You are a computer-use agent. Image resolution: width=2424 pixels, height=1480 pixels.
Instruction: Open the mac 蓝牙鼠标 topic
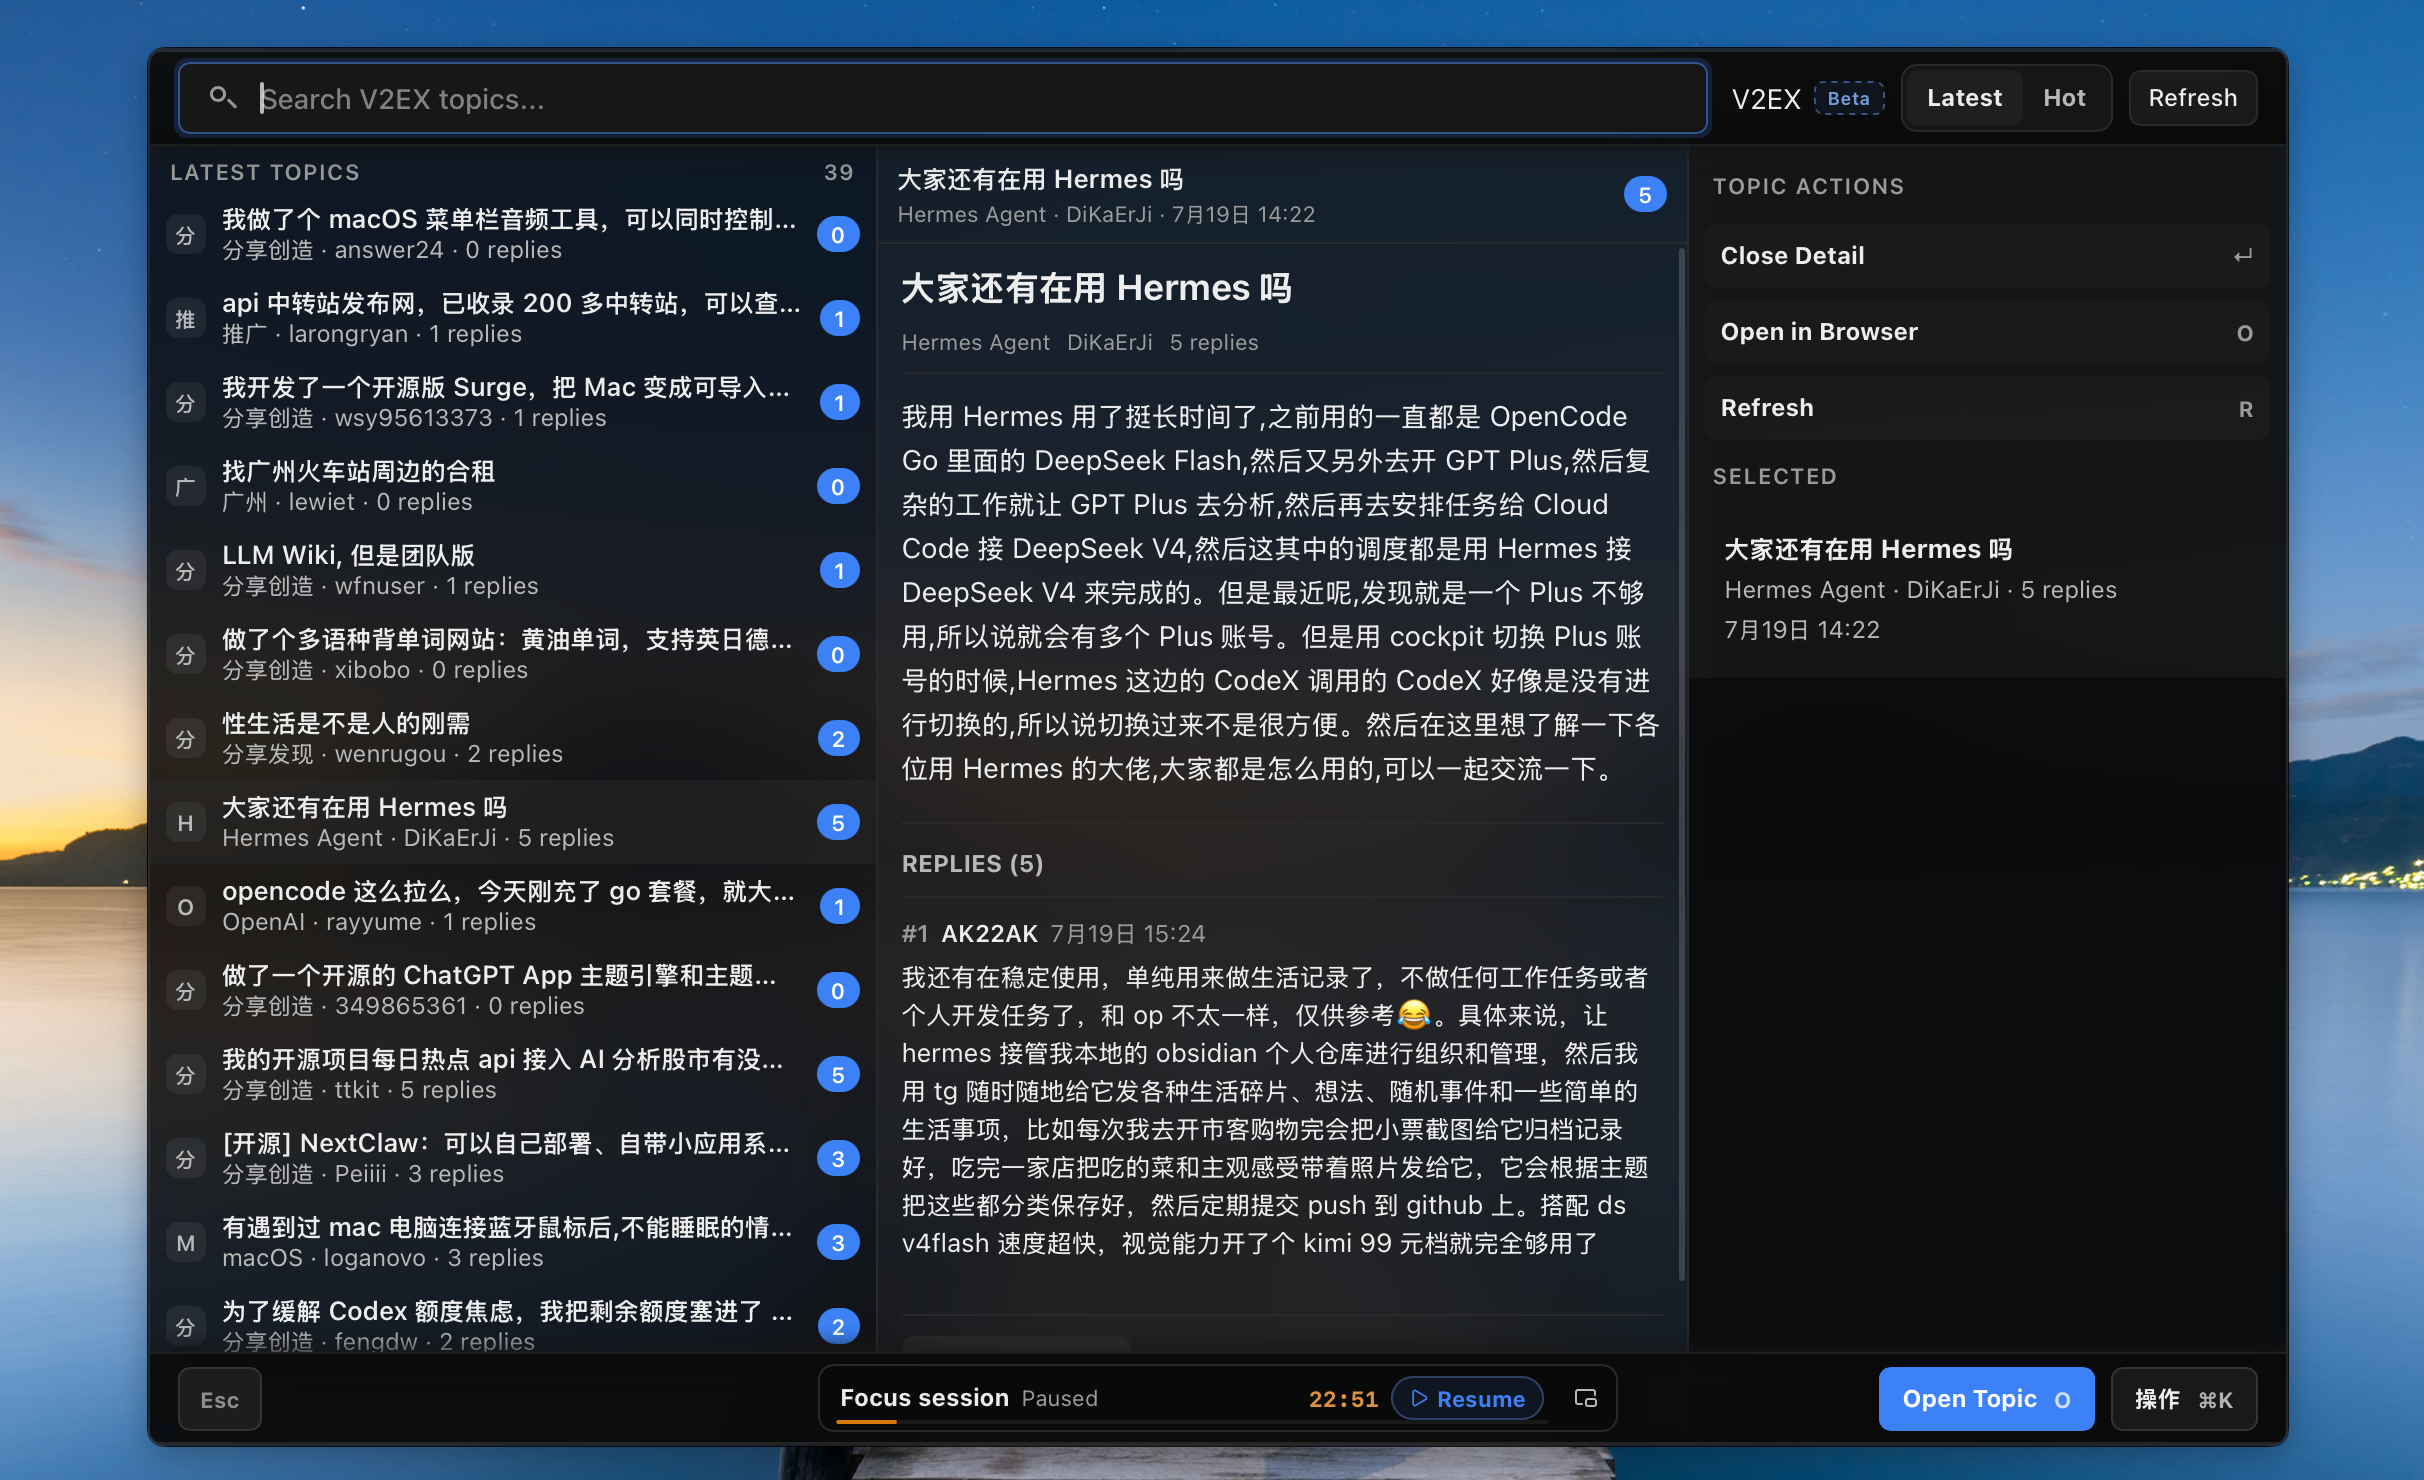[512, 1242]
